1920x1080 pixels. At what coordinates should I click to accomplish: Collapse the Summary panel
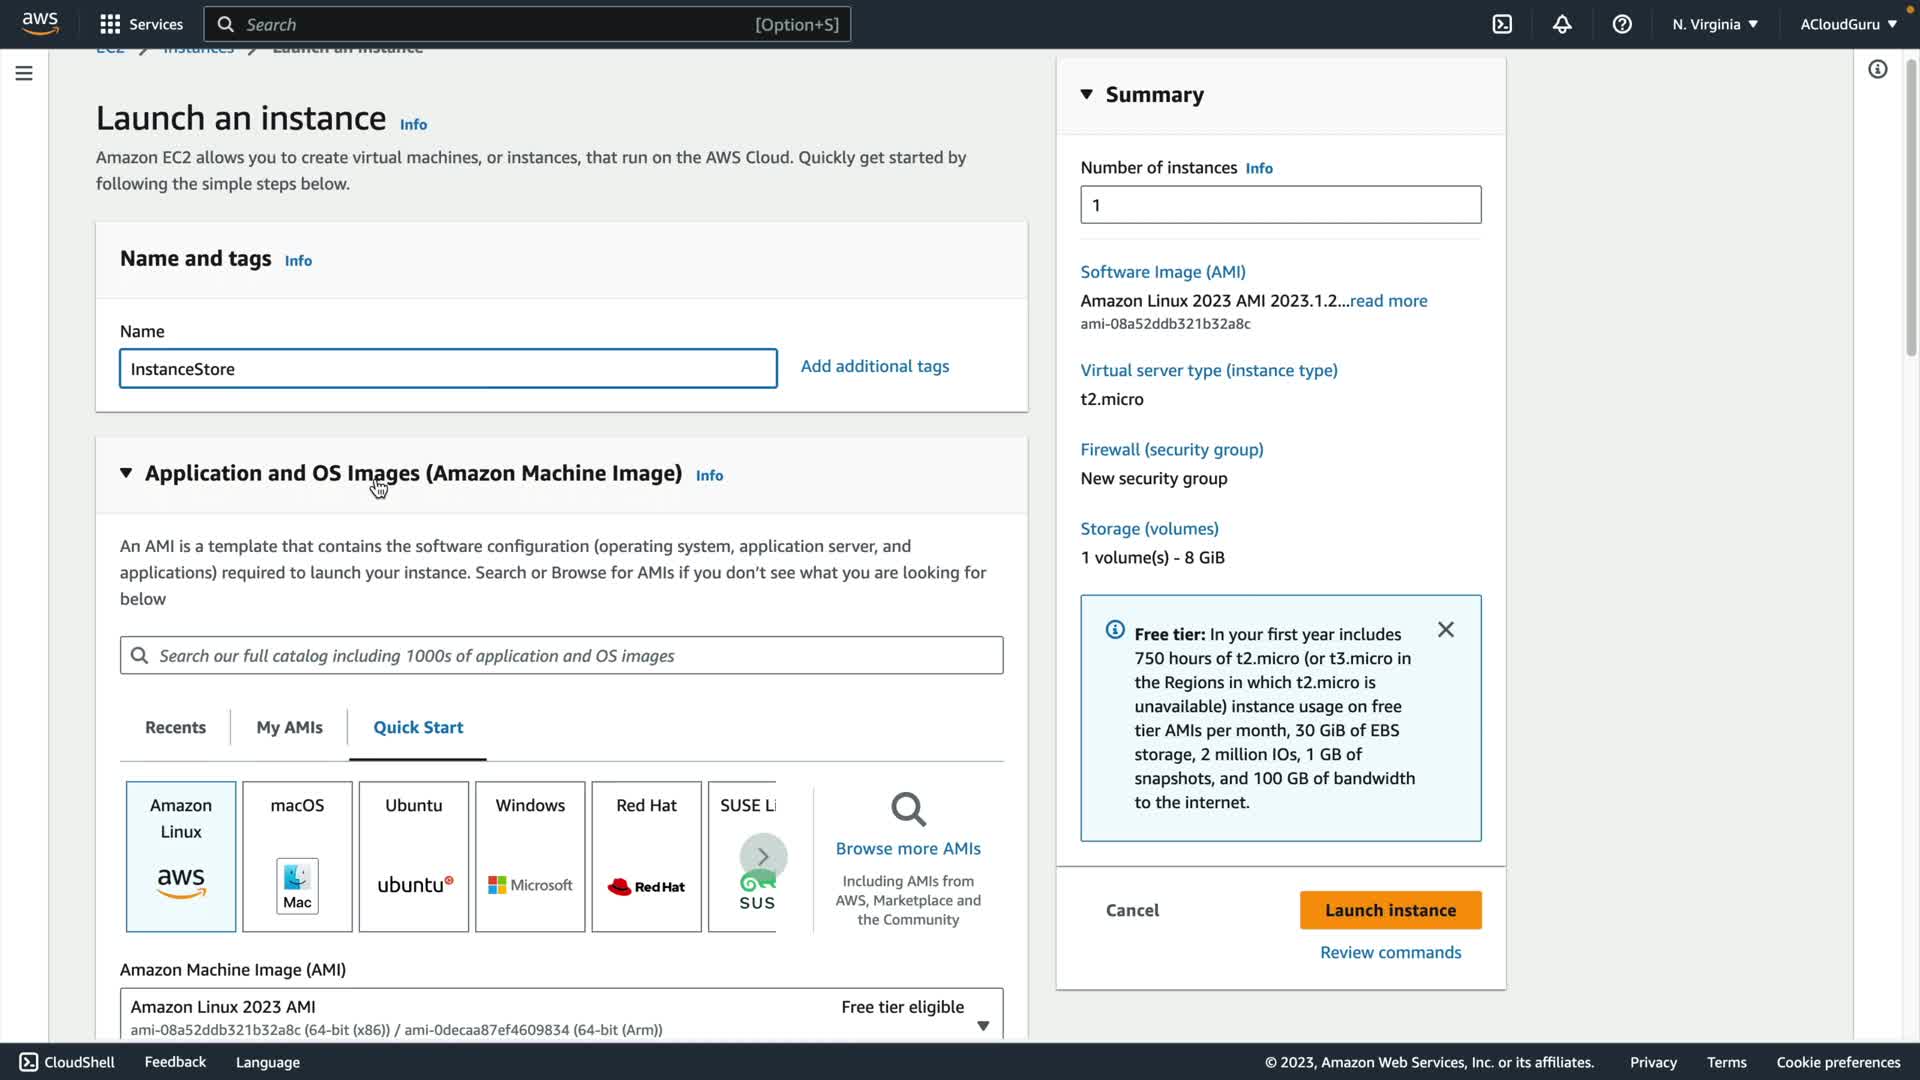coord(1087,94)
